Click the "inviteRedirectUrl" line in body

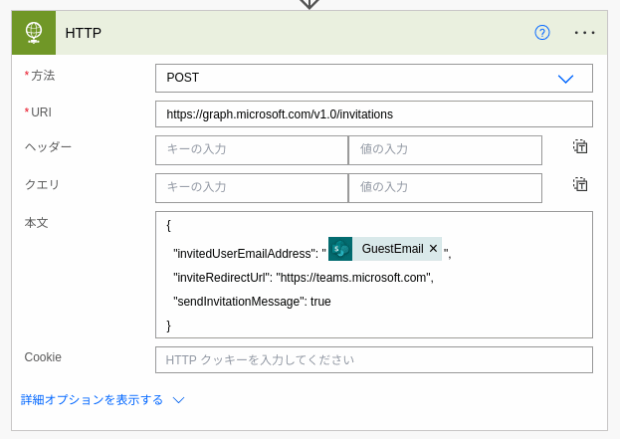[303, 278]
